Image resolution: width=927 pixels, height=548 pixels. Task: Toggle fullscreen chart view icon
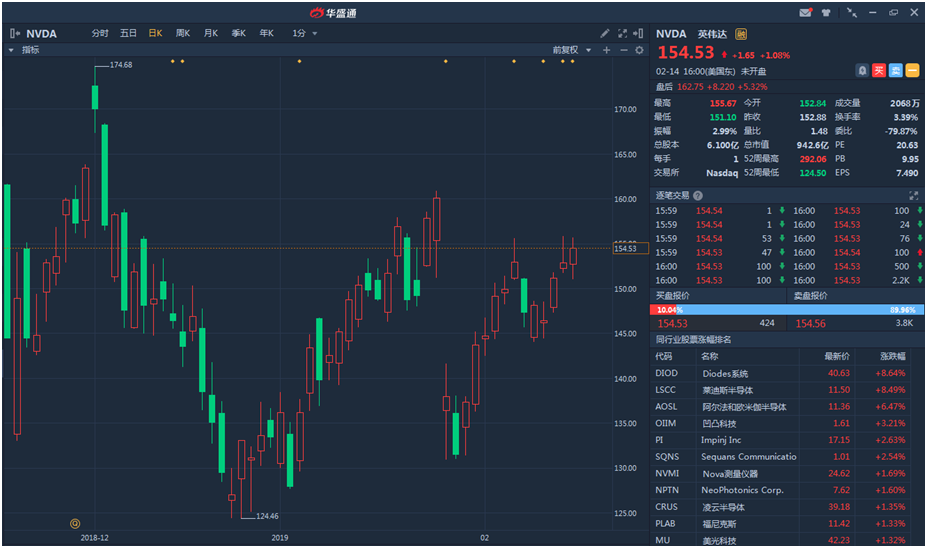coord(622,33)
